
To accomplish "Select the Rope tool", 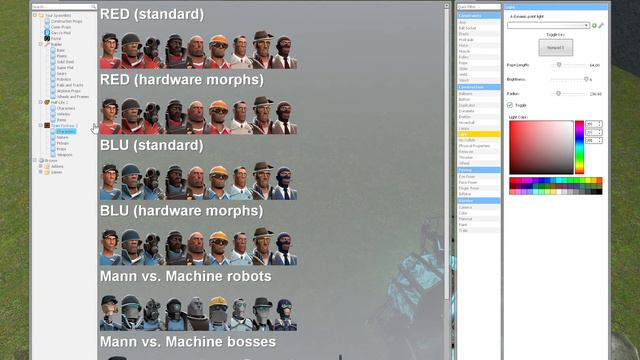I will (x=479, y=63).
